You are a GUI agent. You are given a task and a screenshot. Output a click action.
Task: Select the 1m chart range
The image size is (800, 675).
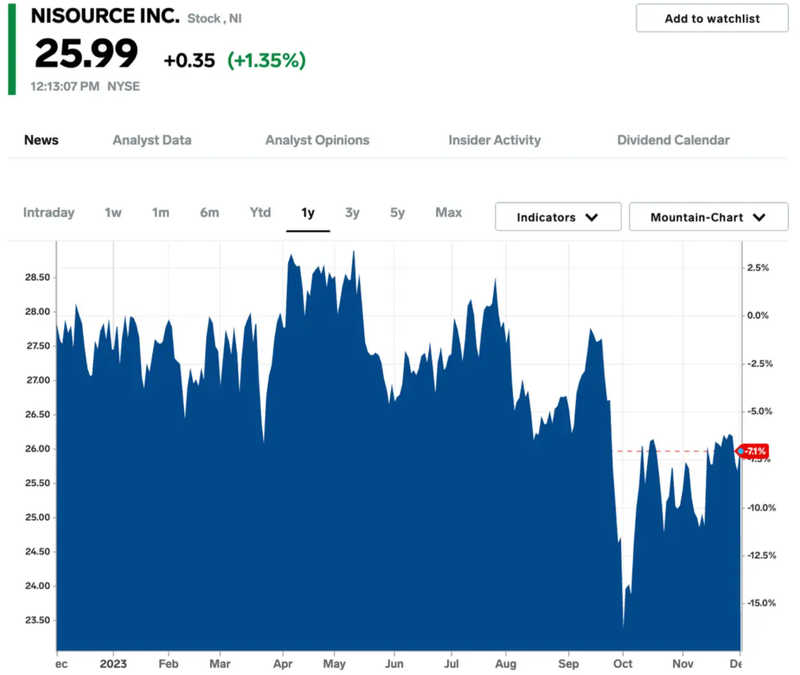pyautogui.click(x=161, y=212)
